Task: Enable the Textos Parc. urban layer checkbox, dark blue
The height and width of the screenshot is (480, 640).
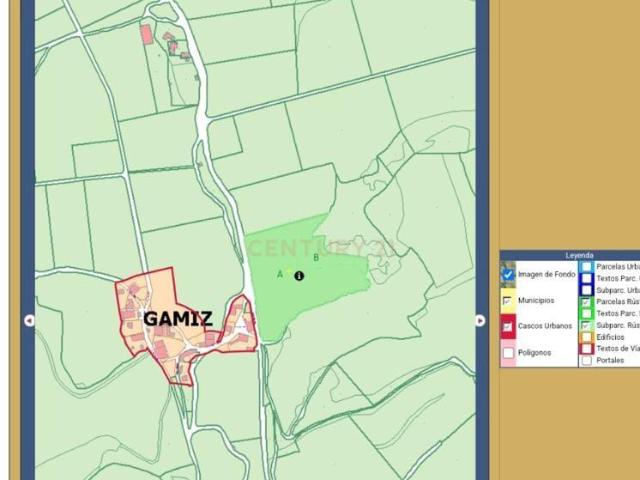Action: tap(587, 279)
